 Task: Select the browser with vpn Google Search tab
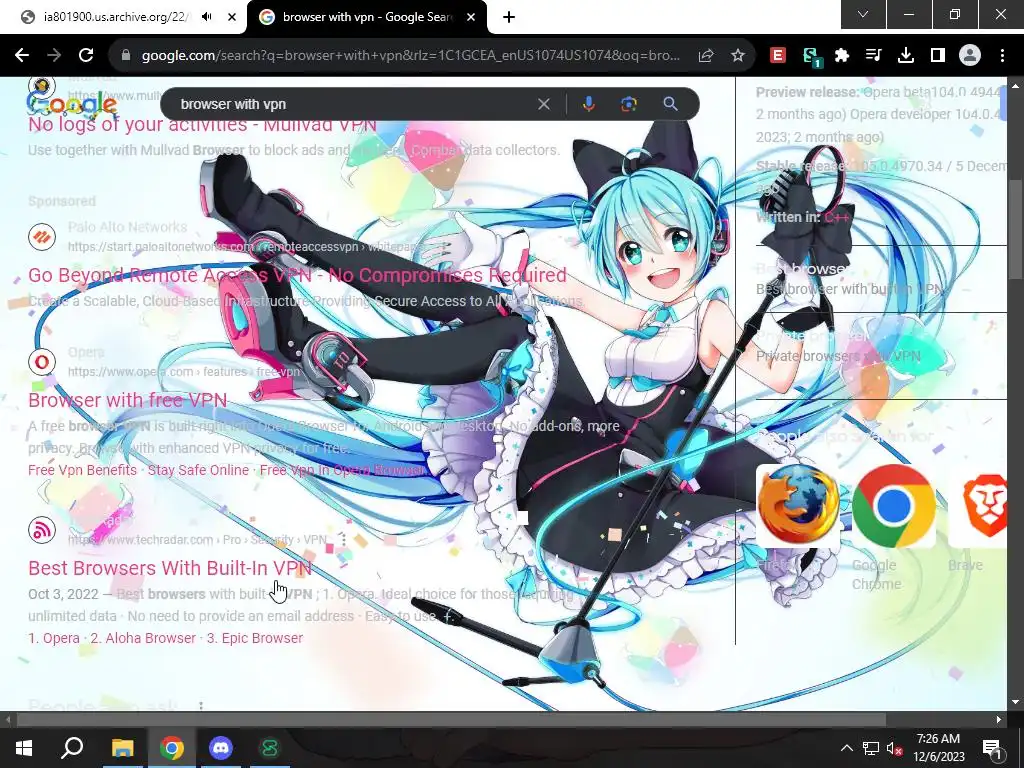click(367, 17)
